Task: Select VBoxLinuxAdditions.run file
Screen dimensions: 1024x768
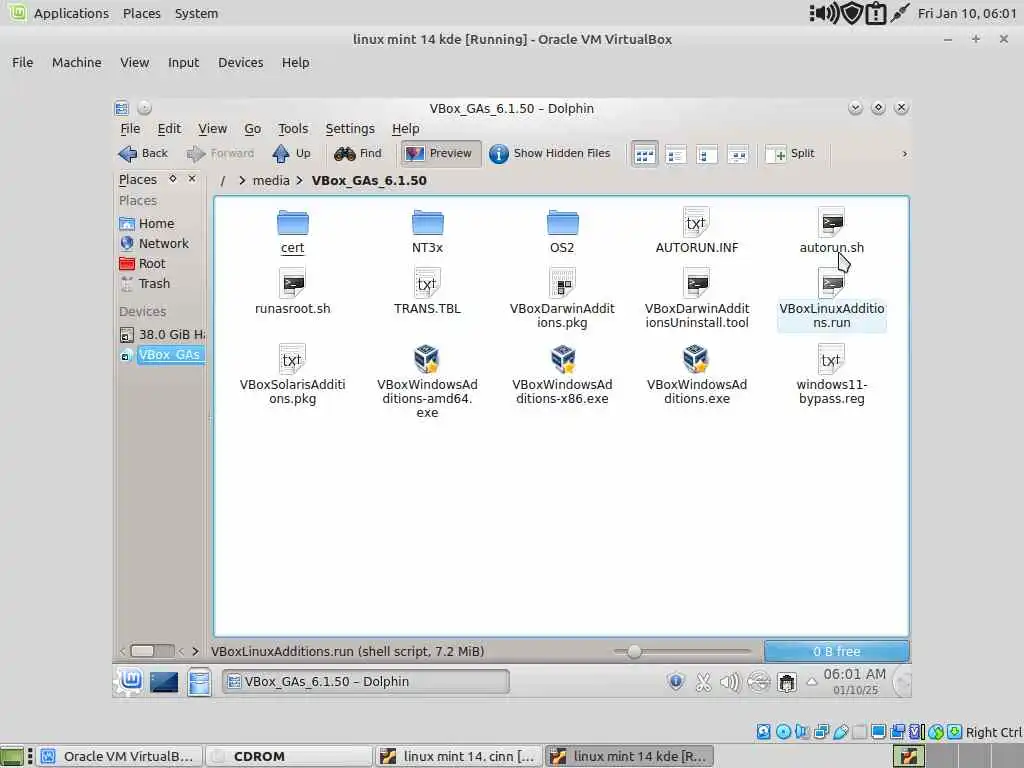Action: [x=831, y=299]
